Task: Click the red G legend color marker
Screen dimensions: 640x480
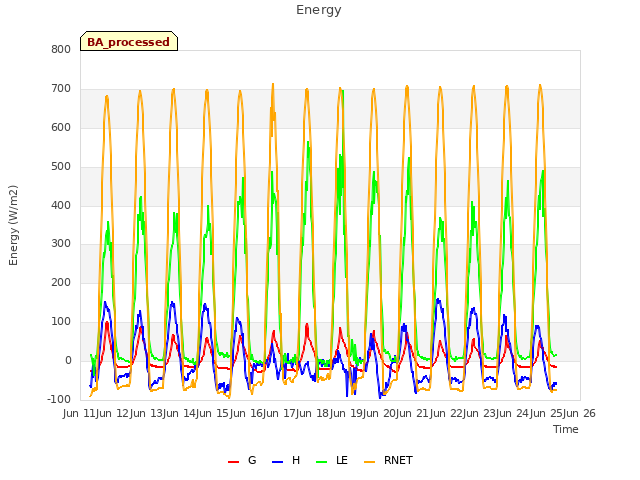Action: pyautogui.click(x=233, y=462)
